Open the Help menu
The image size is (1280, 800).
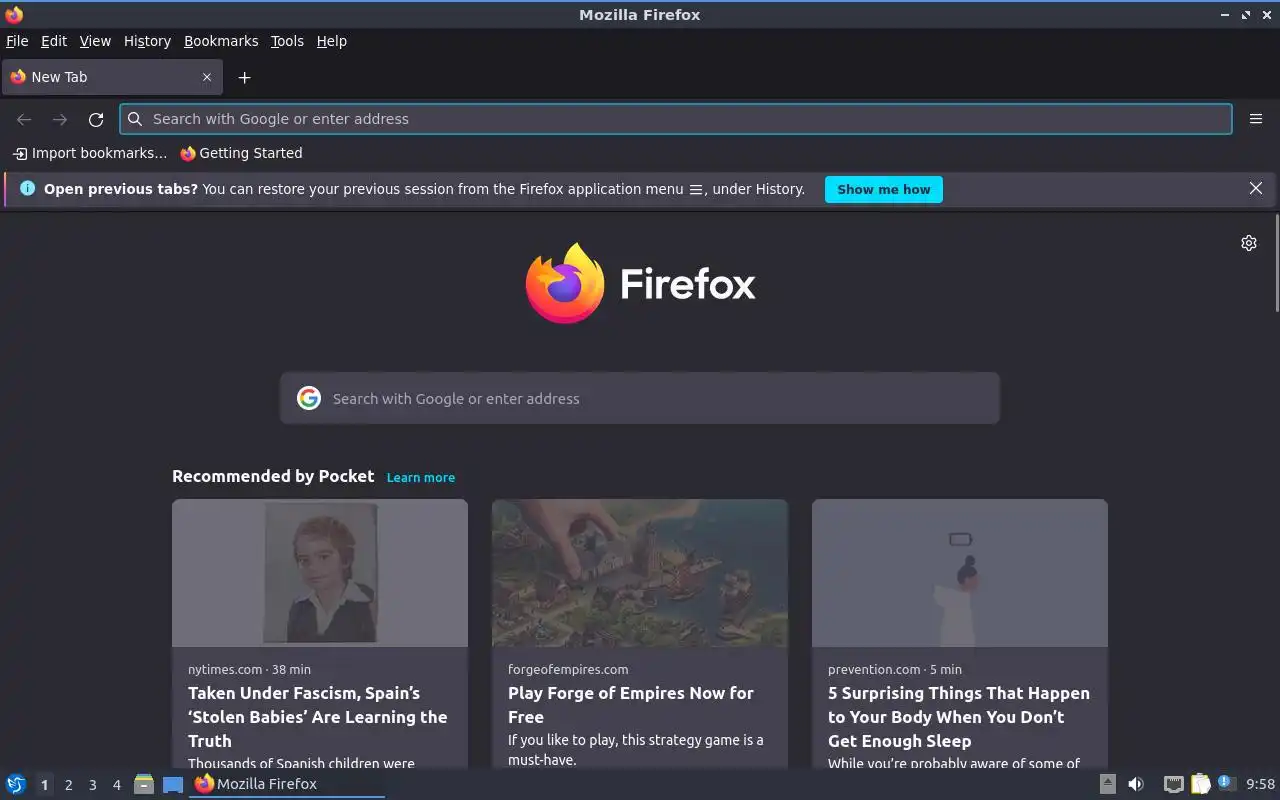[332, 41]
